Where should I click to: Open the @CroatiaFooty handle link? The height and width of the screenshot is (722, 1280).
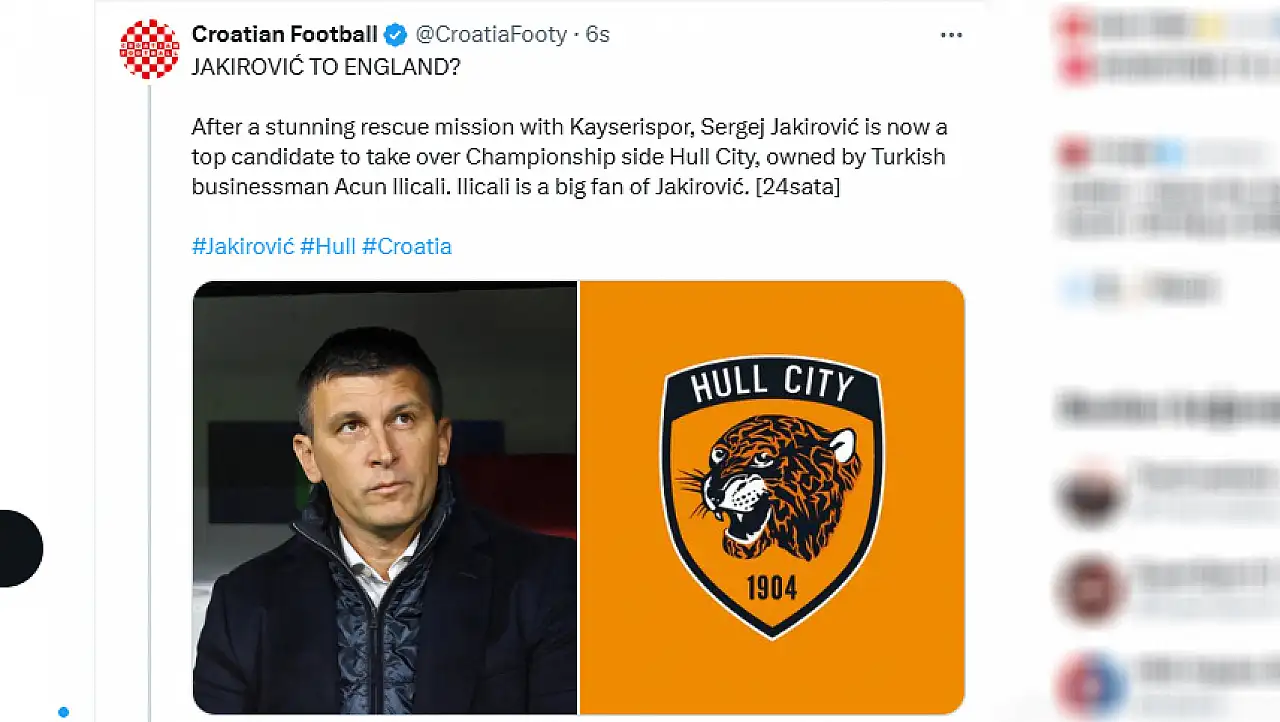coord(490,34)
